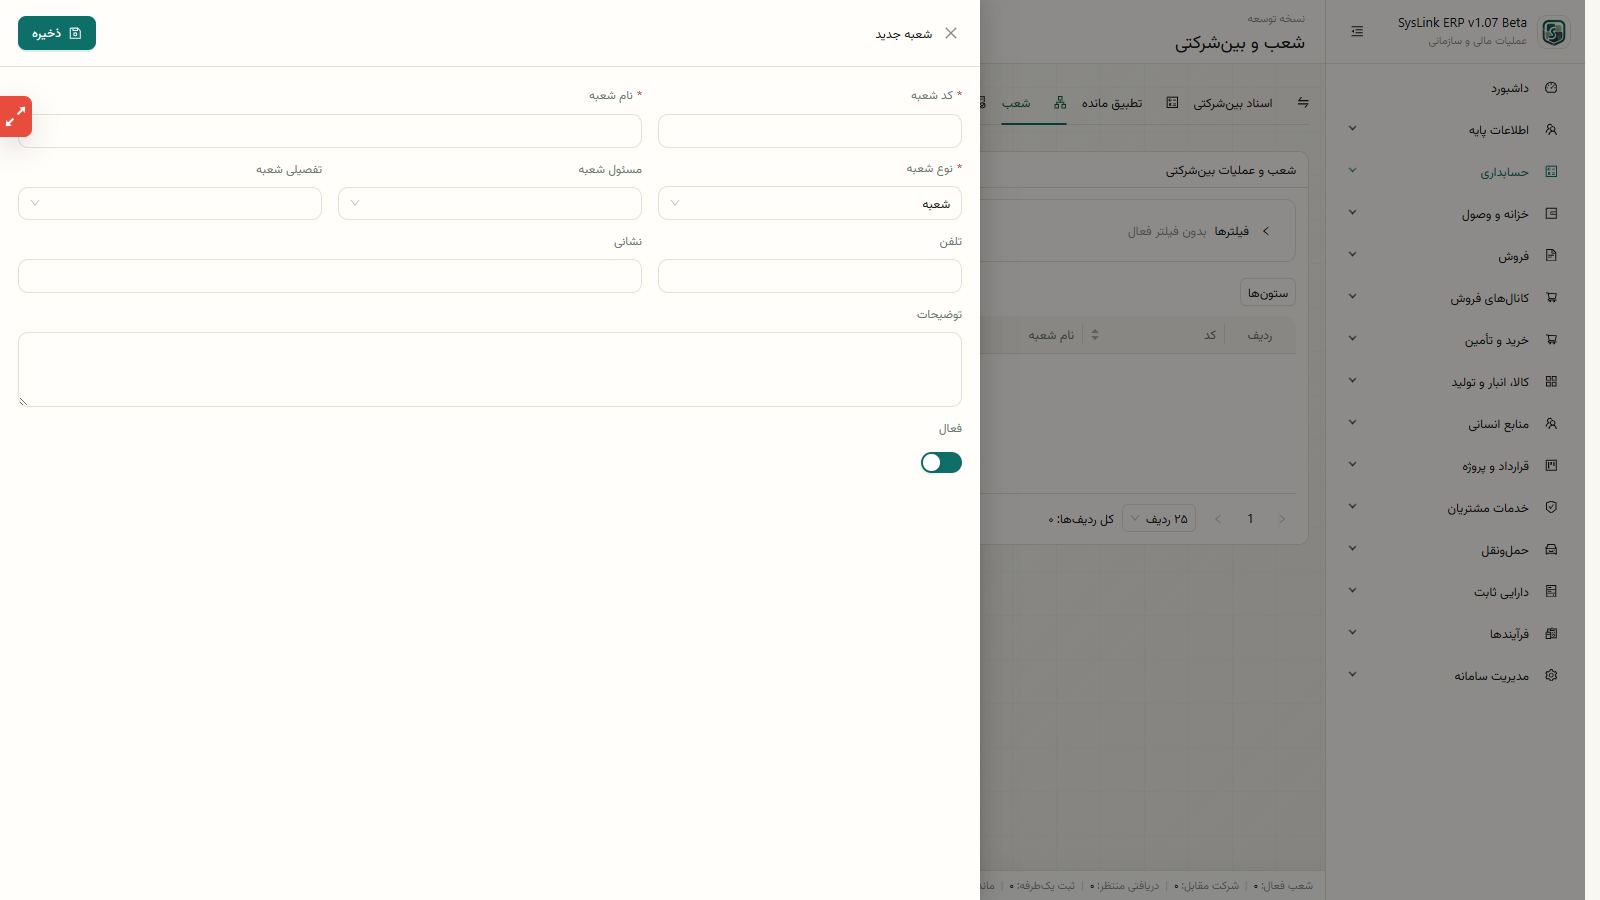Click the table icon beside تطبیق مانده
Screen dimensions: 1600x900
click(1172, 102)
